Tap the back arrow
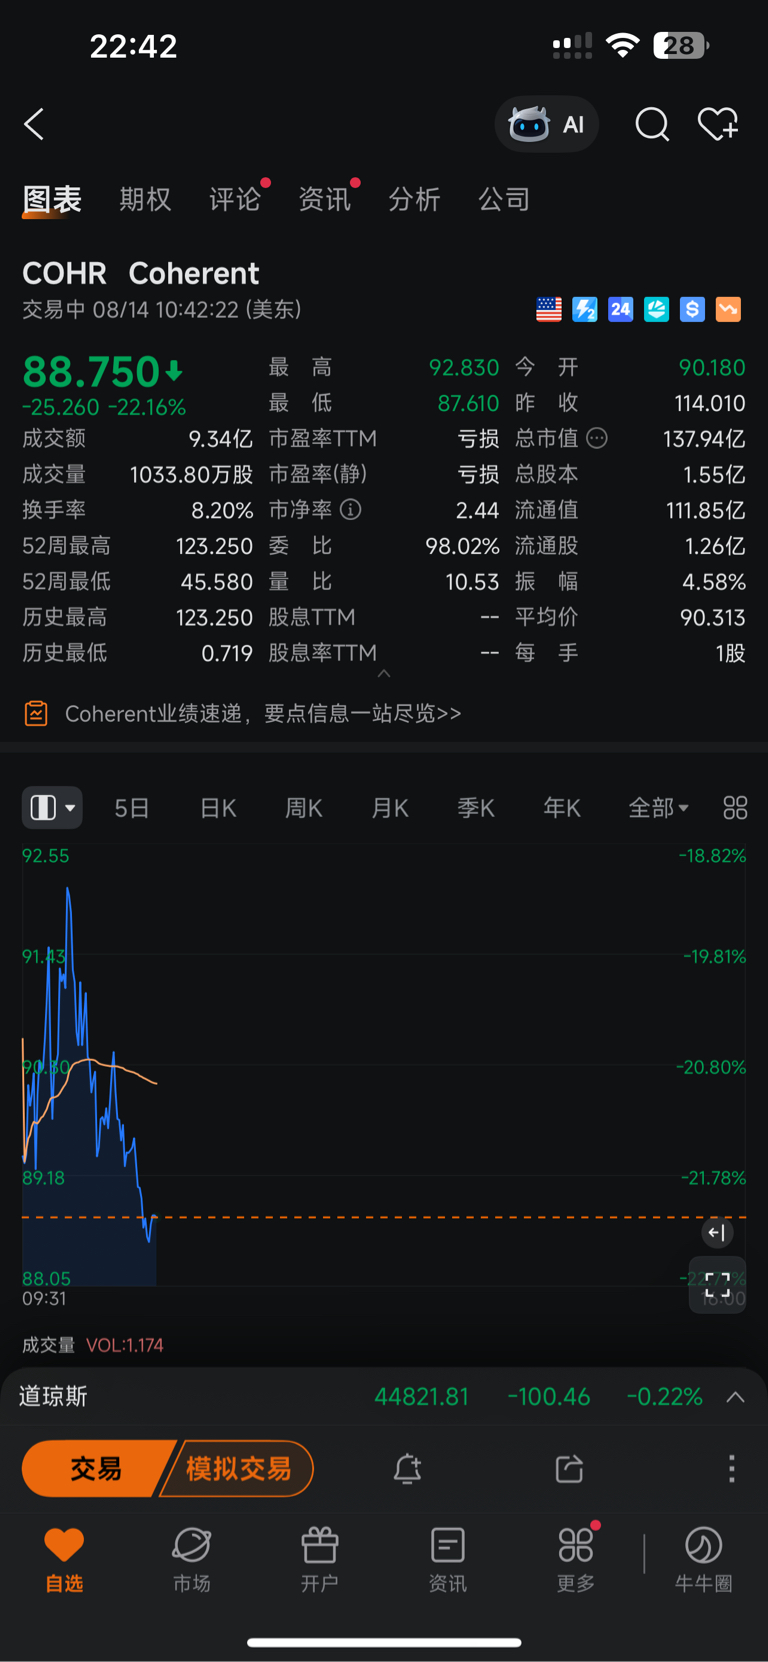Screen dimensions: 768x1662 (x=34, y=124)
